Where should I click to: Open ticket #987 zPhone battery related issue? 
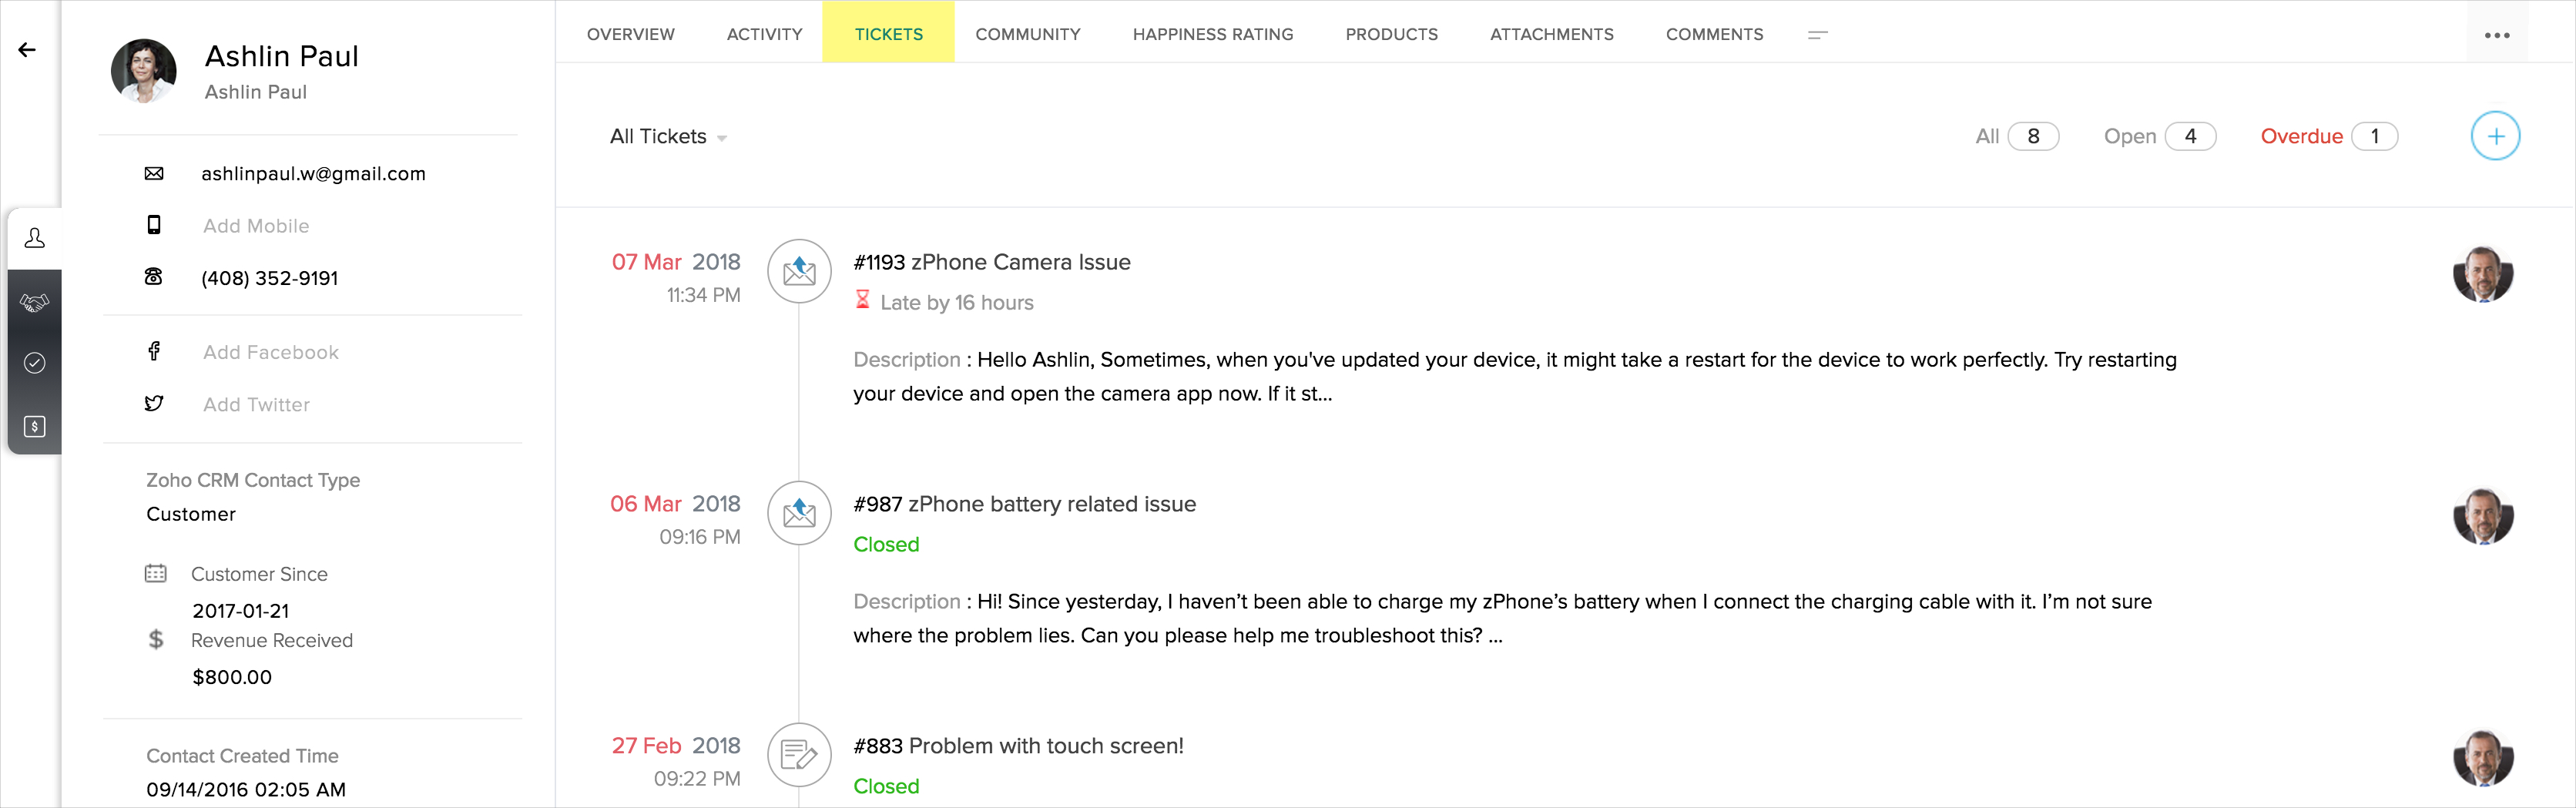pos(1024,504)
